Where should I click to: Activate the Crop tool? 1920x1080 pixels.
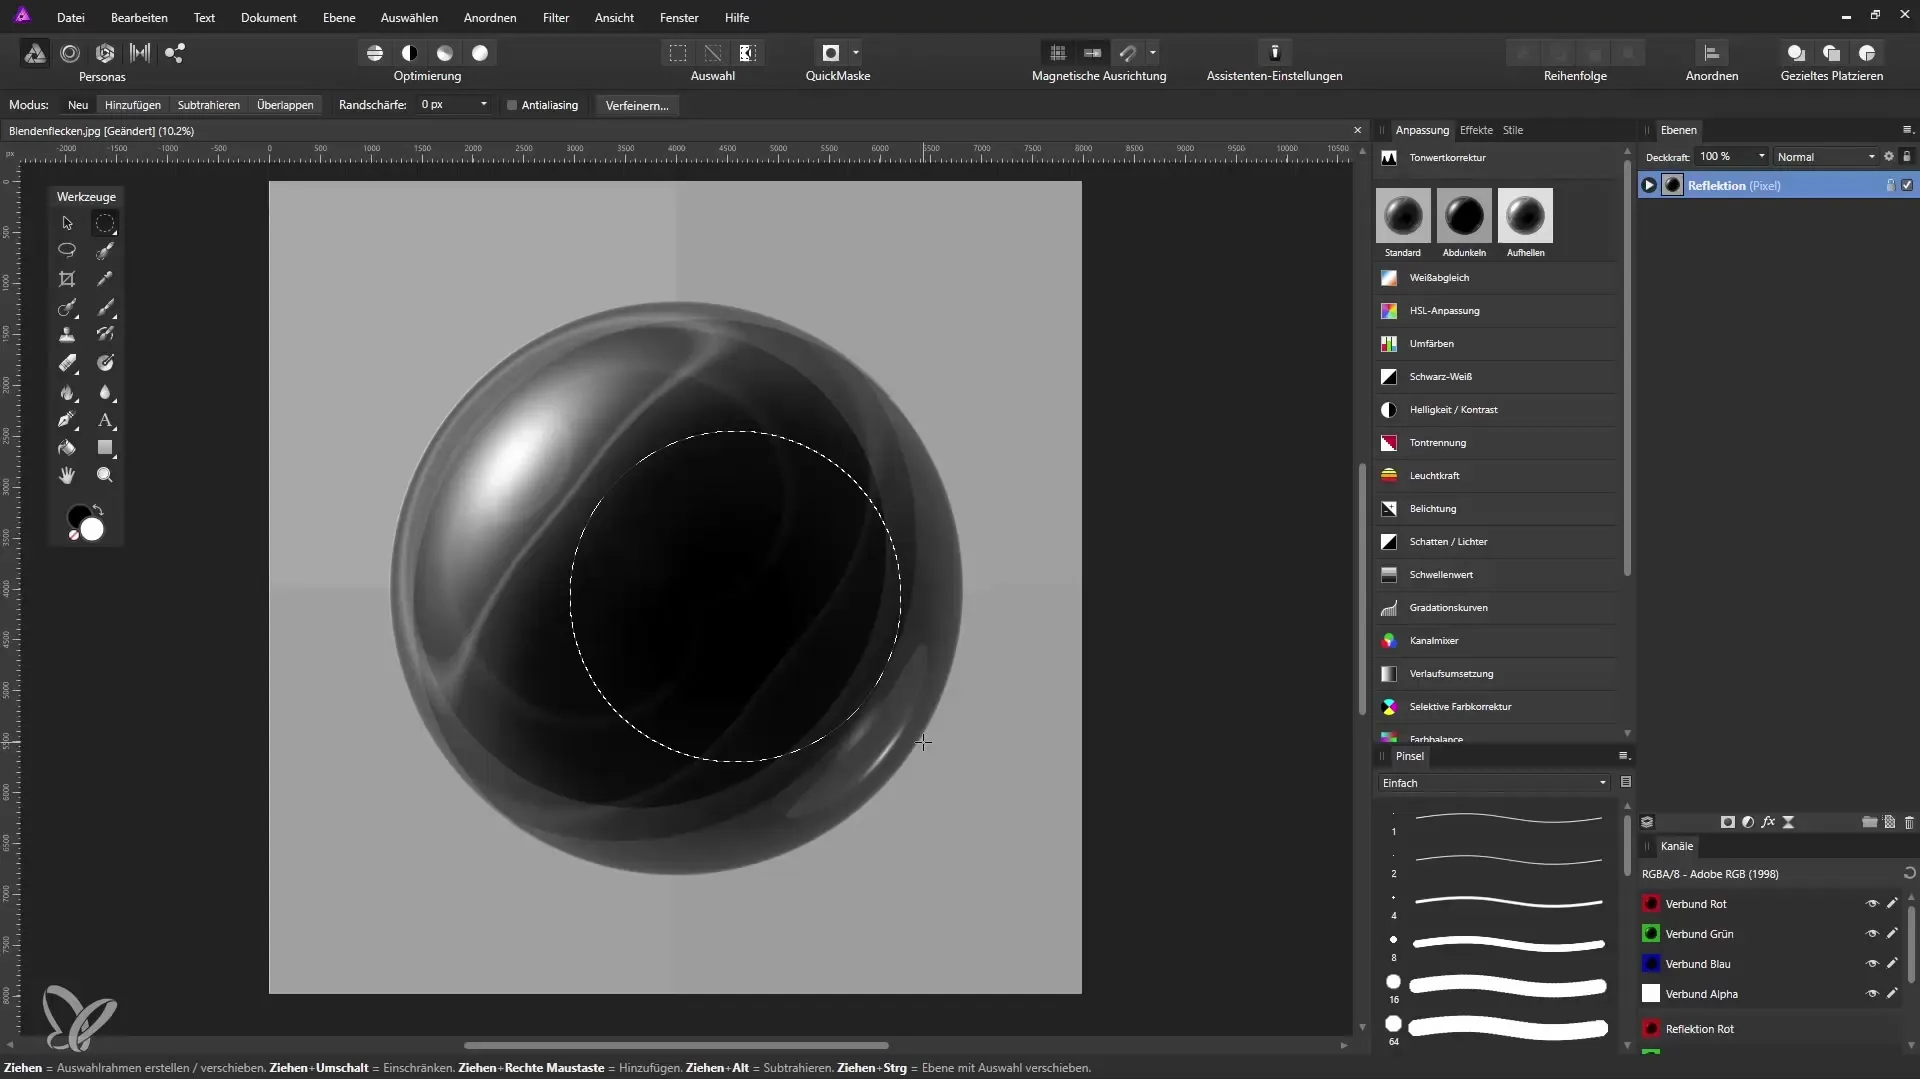(x=67, y=279)
